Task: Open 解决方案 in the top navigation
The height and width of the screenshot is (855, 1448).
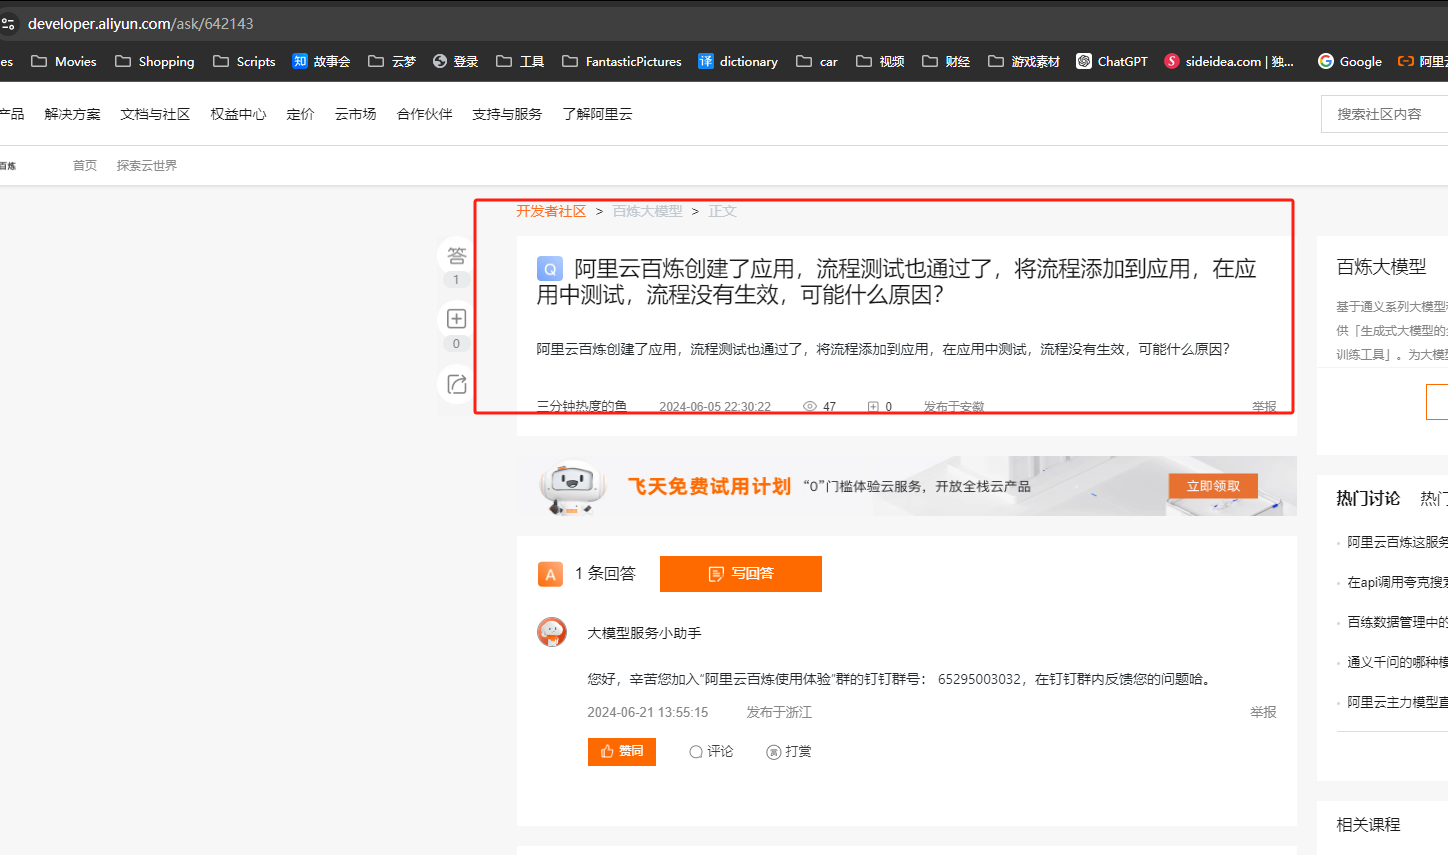Action: (x=72, y=114)
